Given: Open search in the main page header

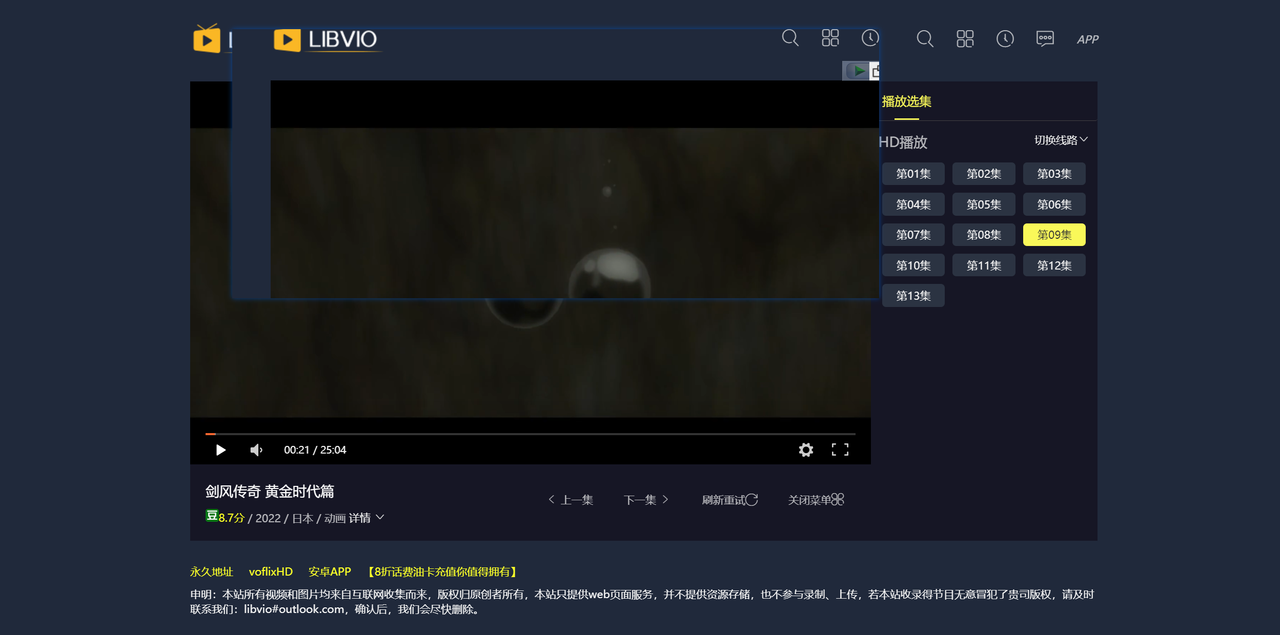Looking at the screenshot, I should click(x=925, y=39).
